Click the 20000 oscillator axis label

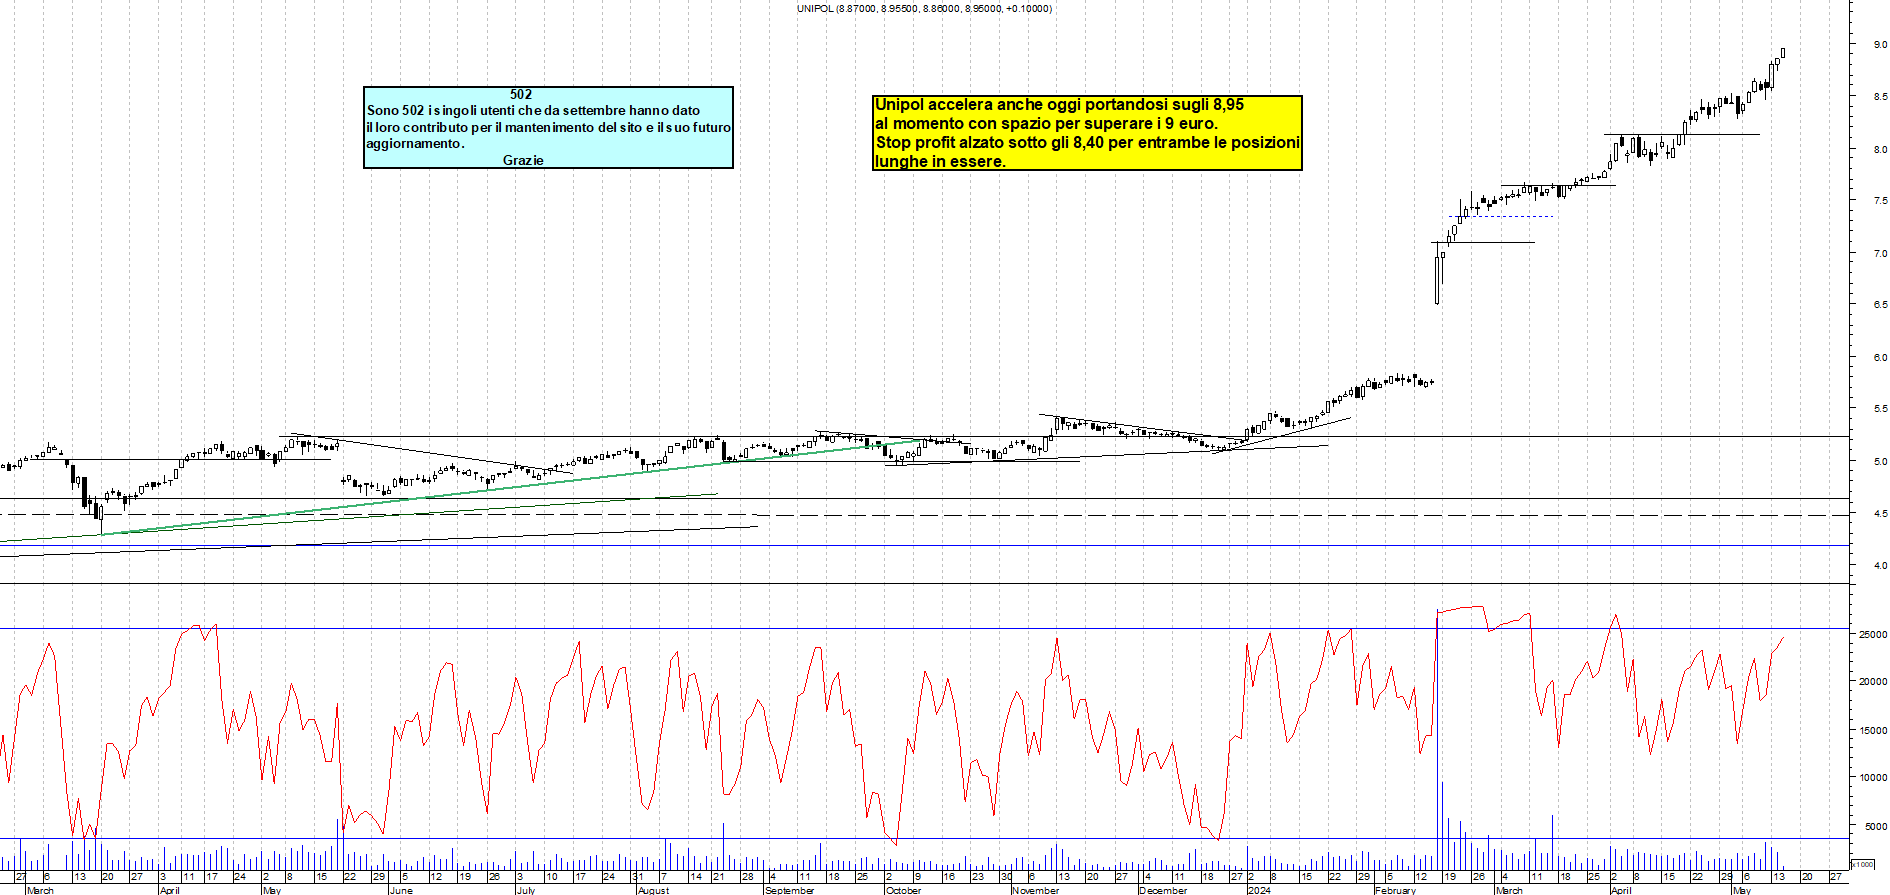[1873, 682]
